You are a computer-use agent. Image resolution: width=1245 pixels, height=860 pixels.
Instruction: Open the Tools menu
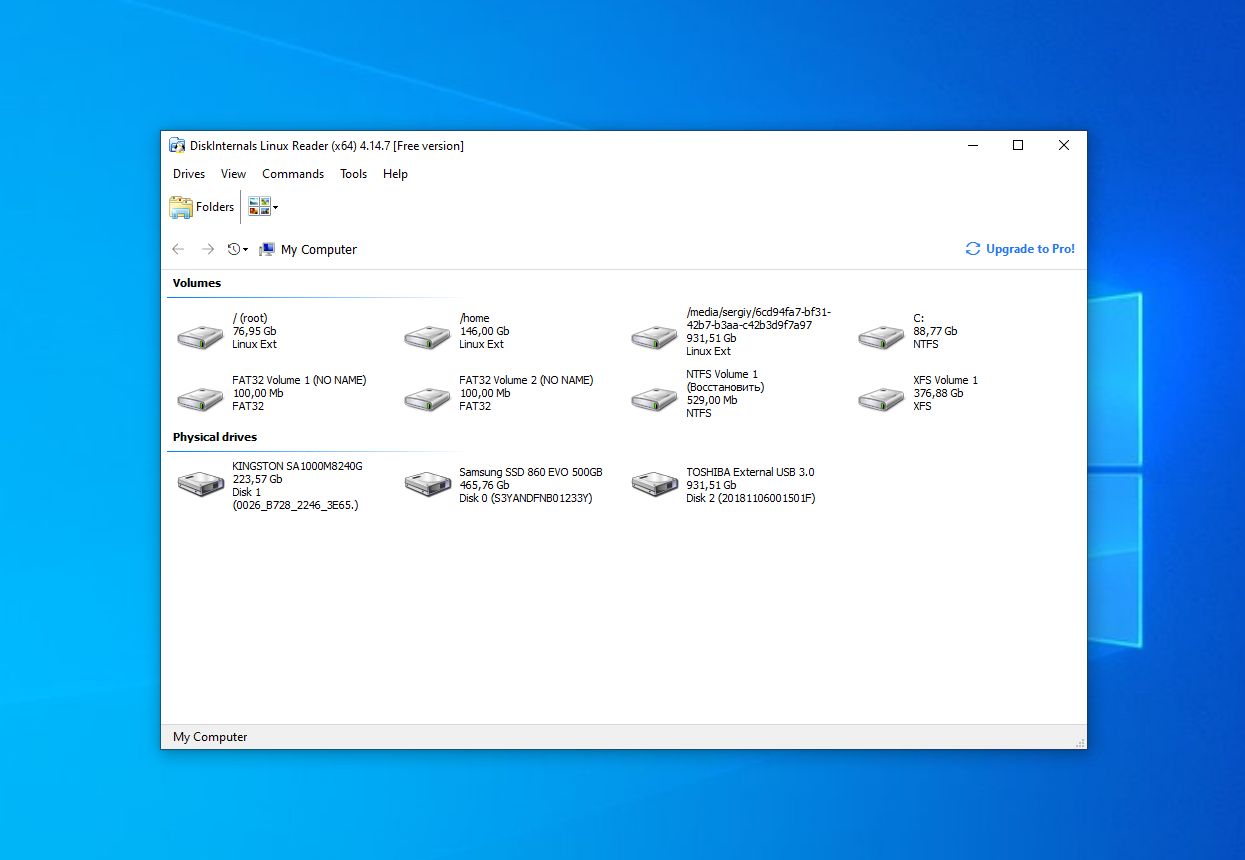tap(353, 173)
